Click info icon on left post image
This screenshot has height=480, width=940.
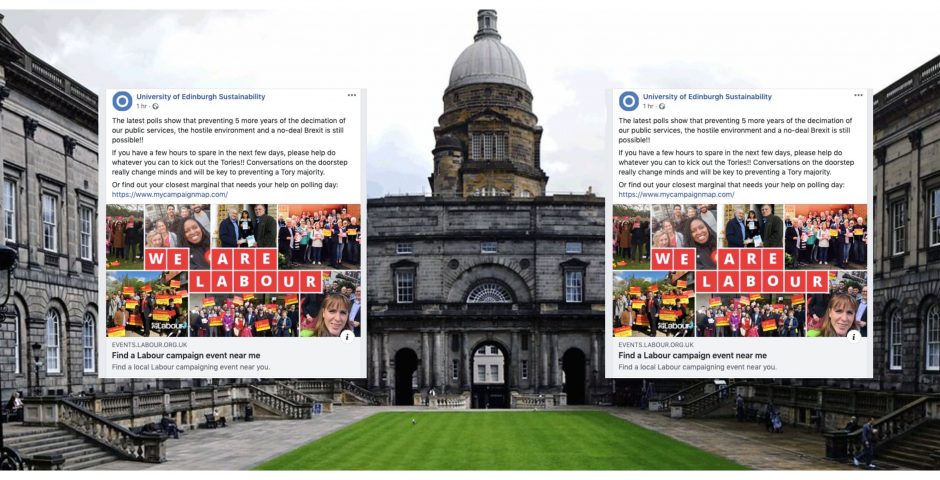[348, 336]
